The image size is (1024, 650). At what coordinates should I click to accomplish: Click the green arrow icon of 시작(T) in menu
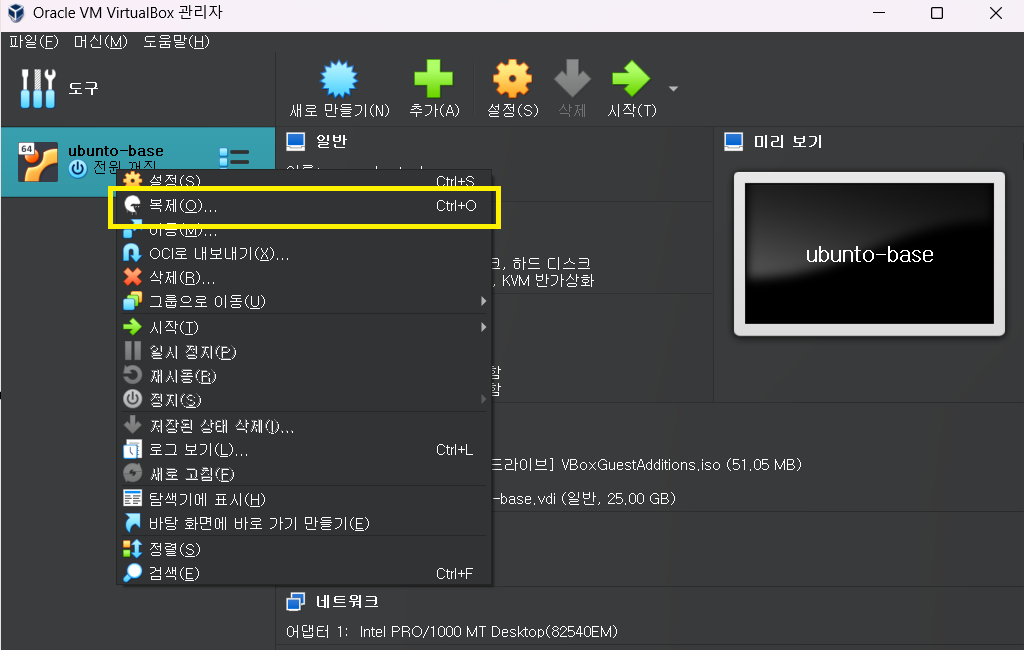tap(133, 327)
